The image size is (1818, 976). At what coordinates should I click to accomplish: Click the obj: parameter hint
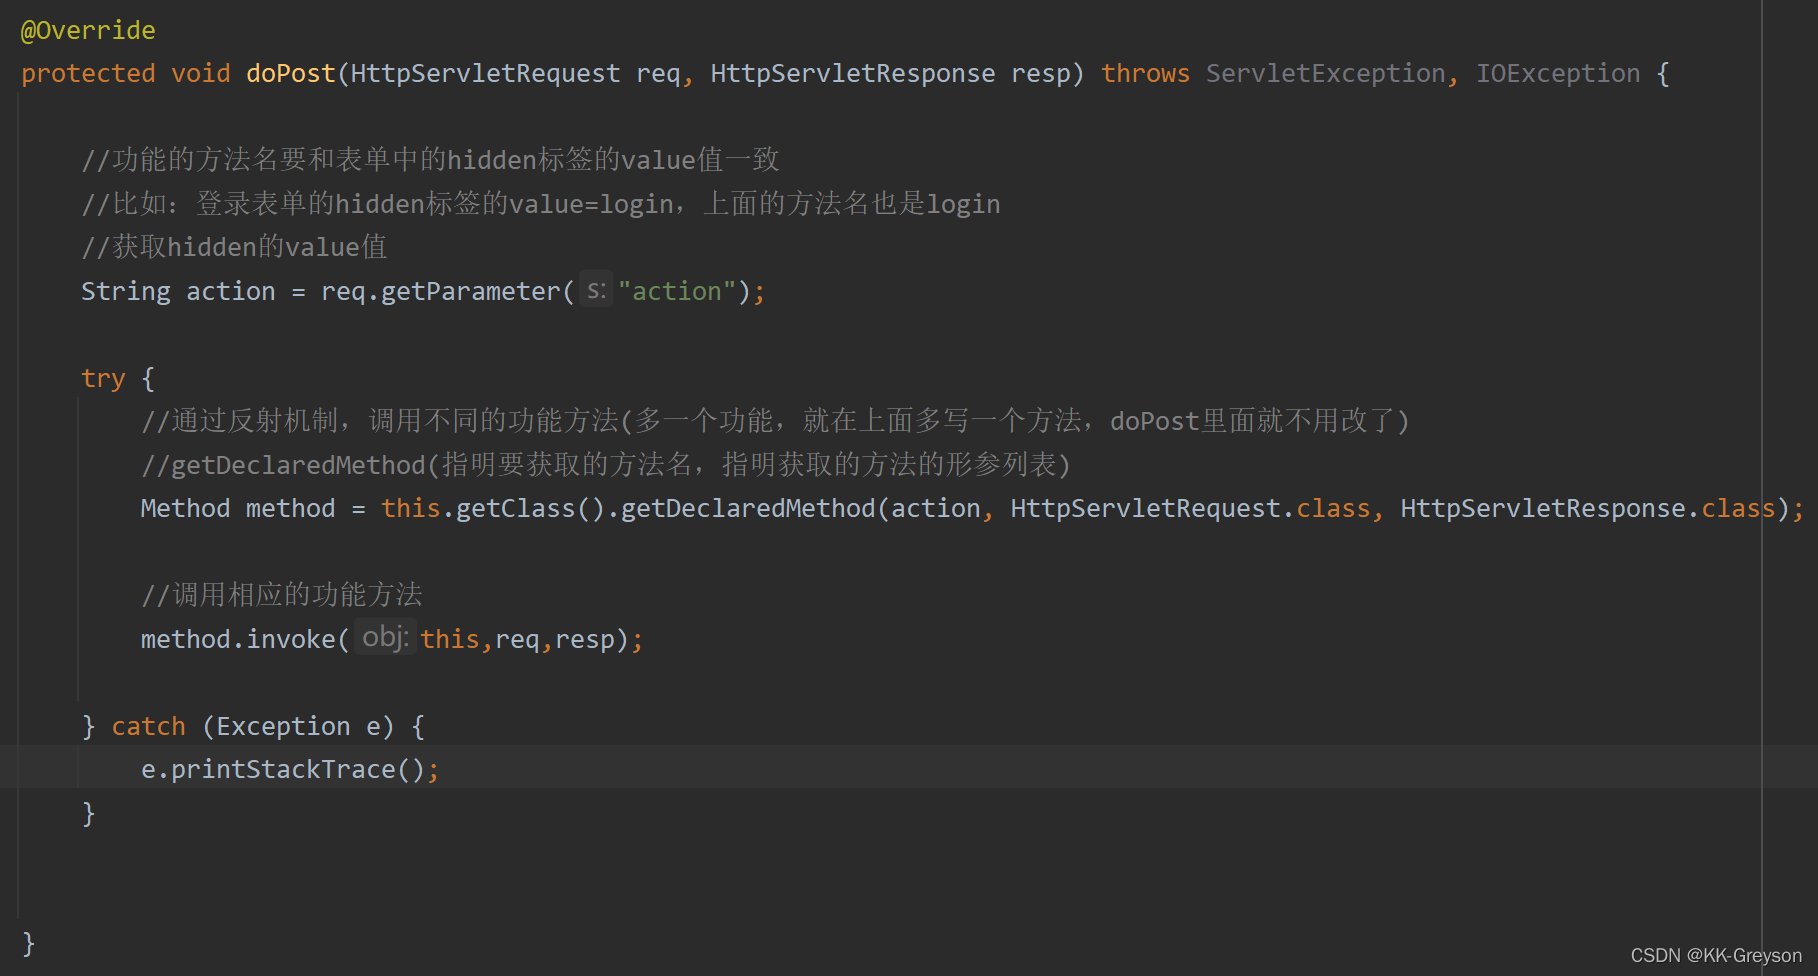coord(385,638)
